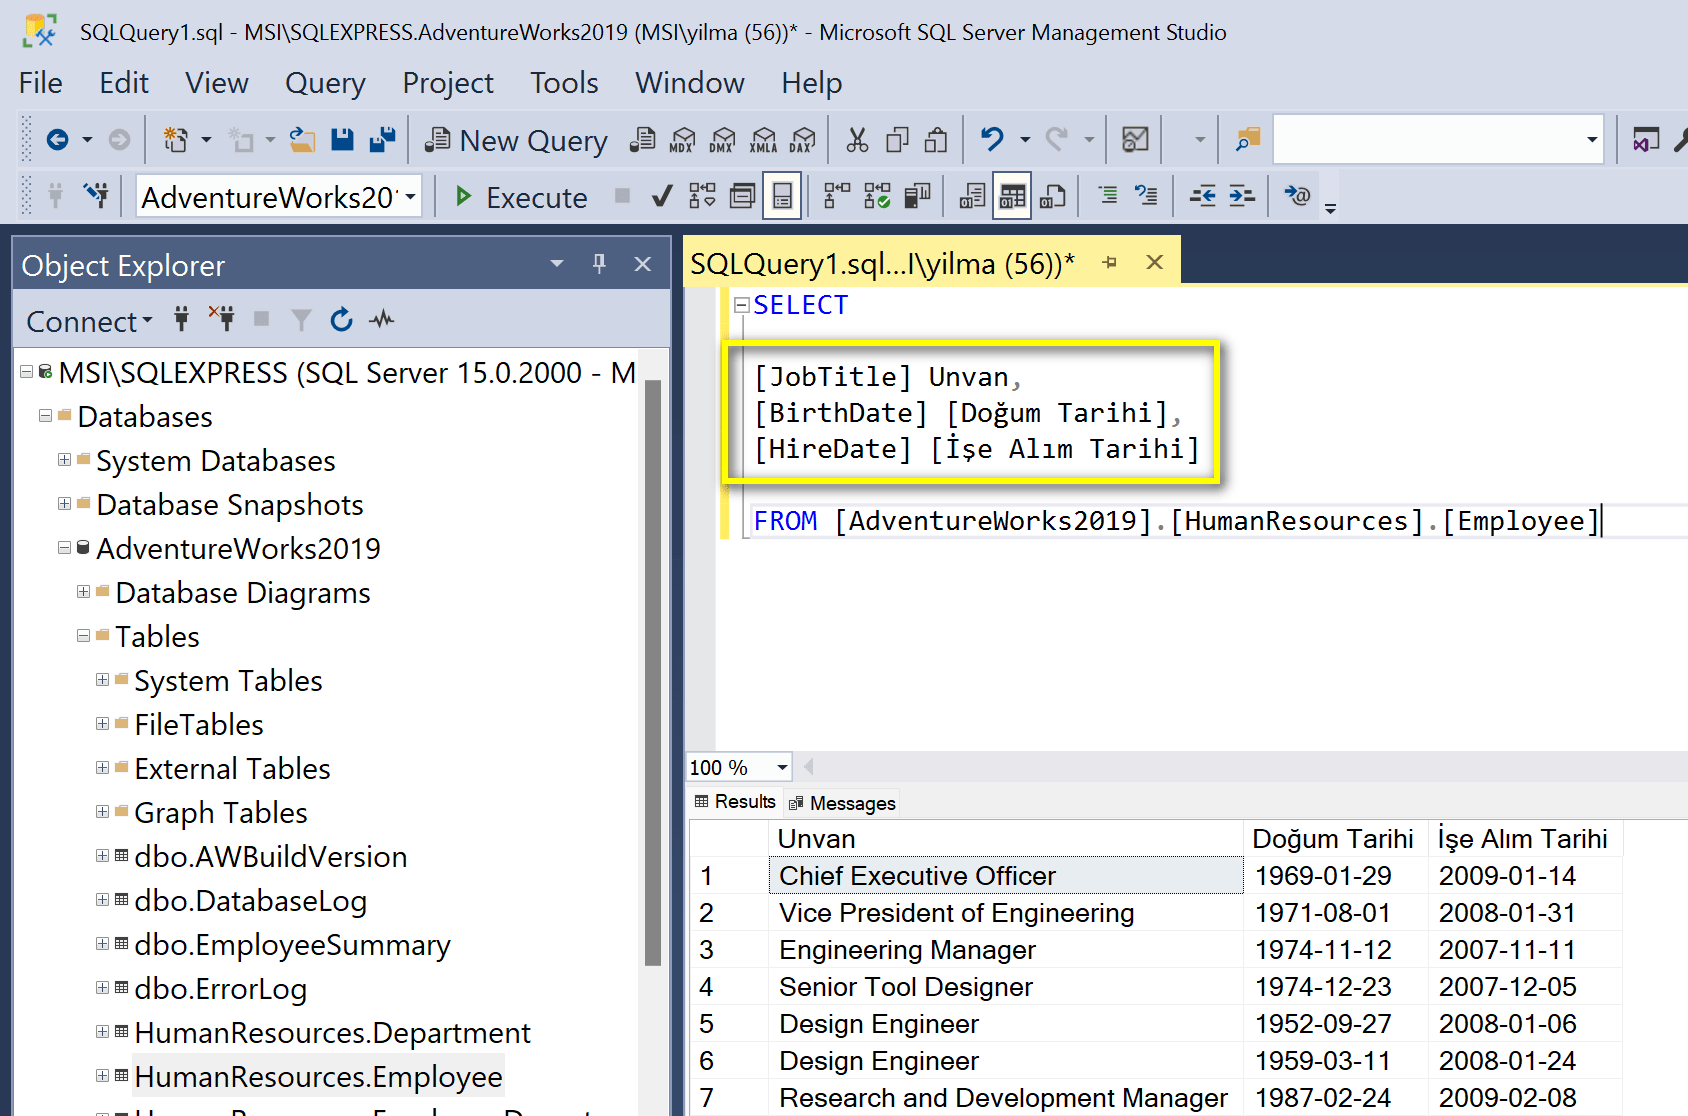The height and width of the screenshot is (1116, 1688).
Task: Open the Help menu
Action: click(x=812, y=83)
